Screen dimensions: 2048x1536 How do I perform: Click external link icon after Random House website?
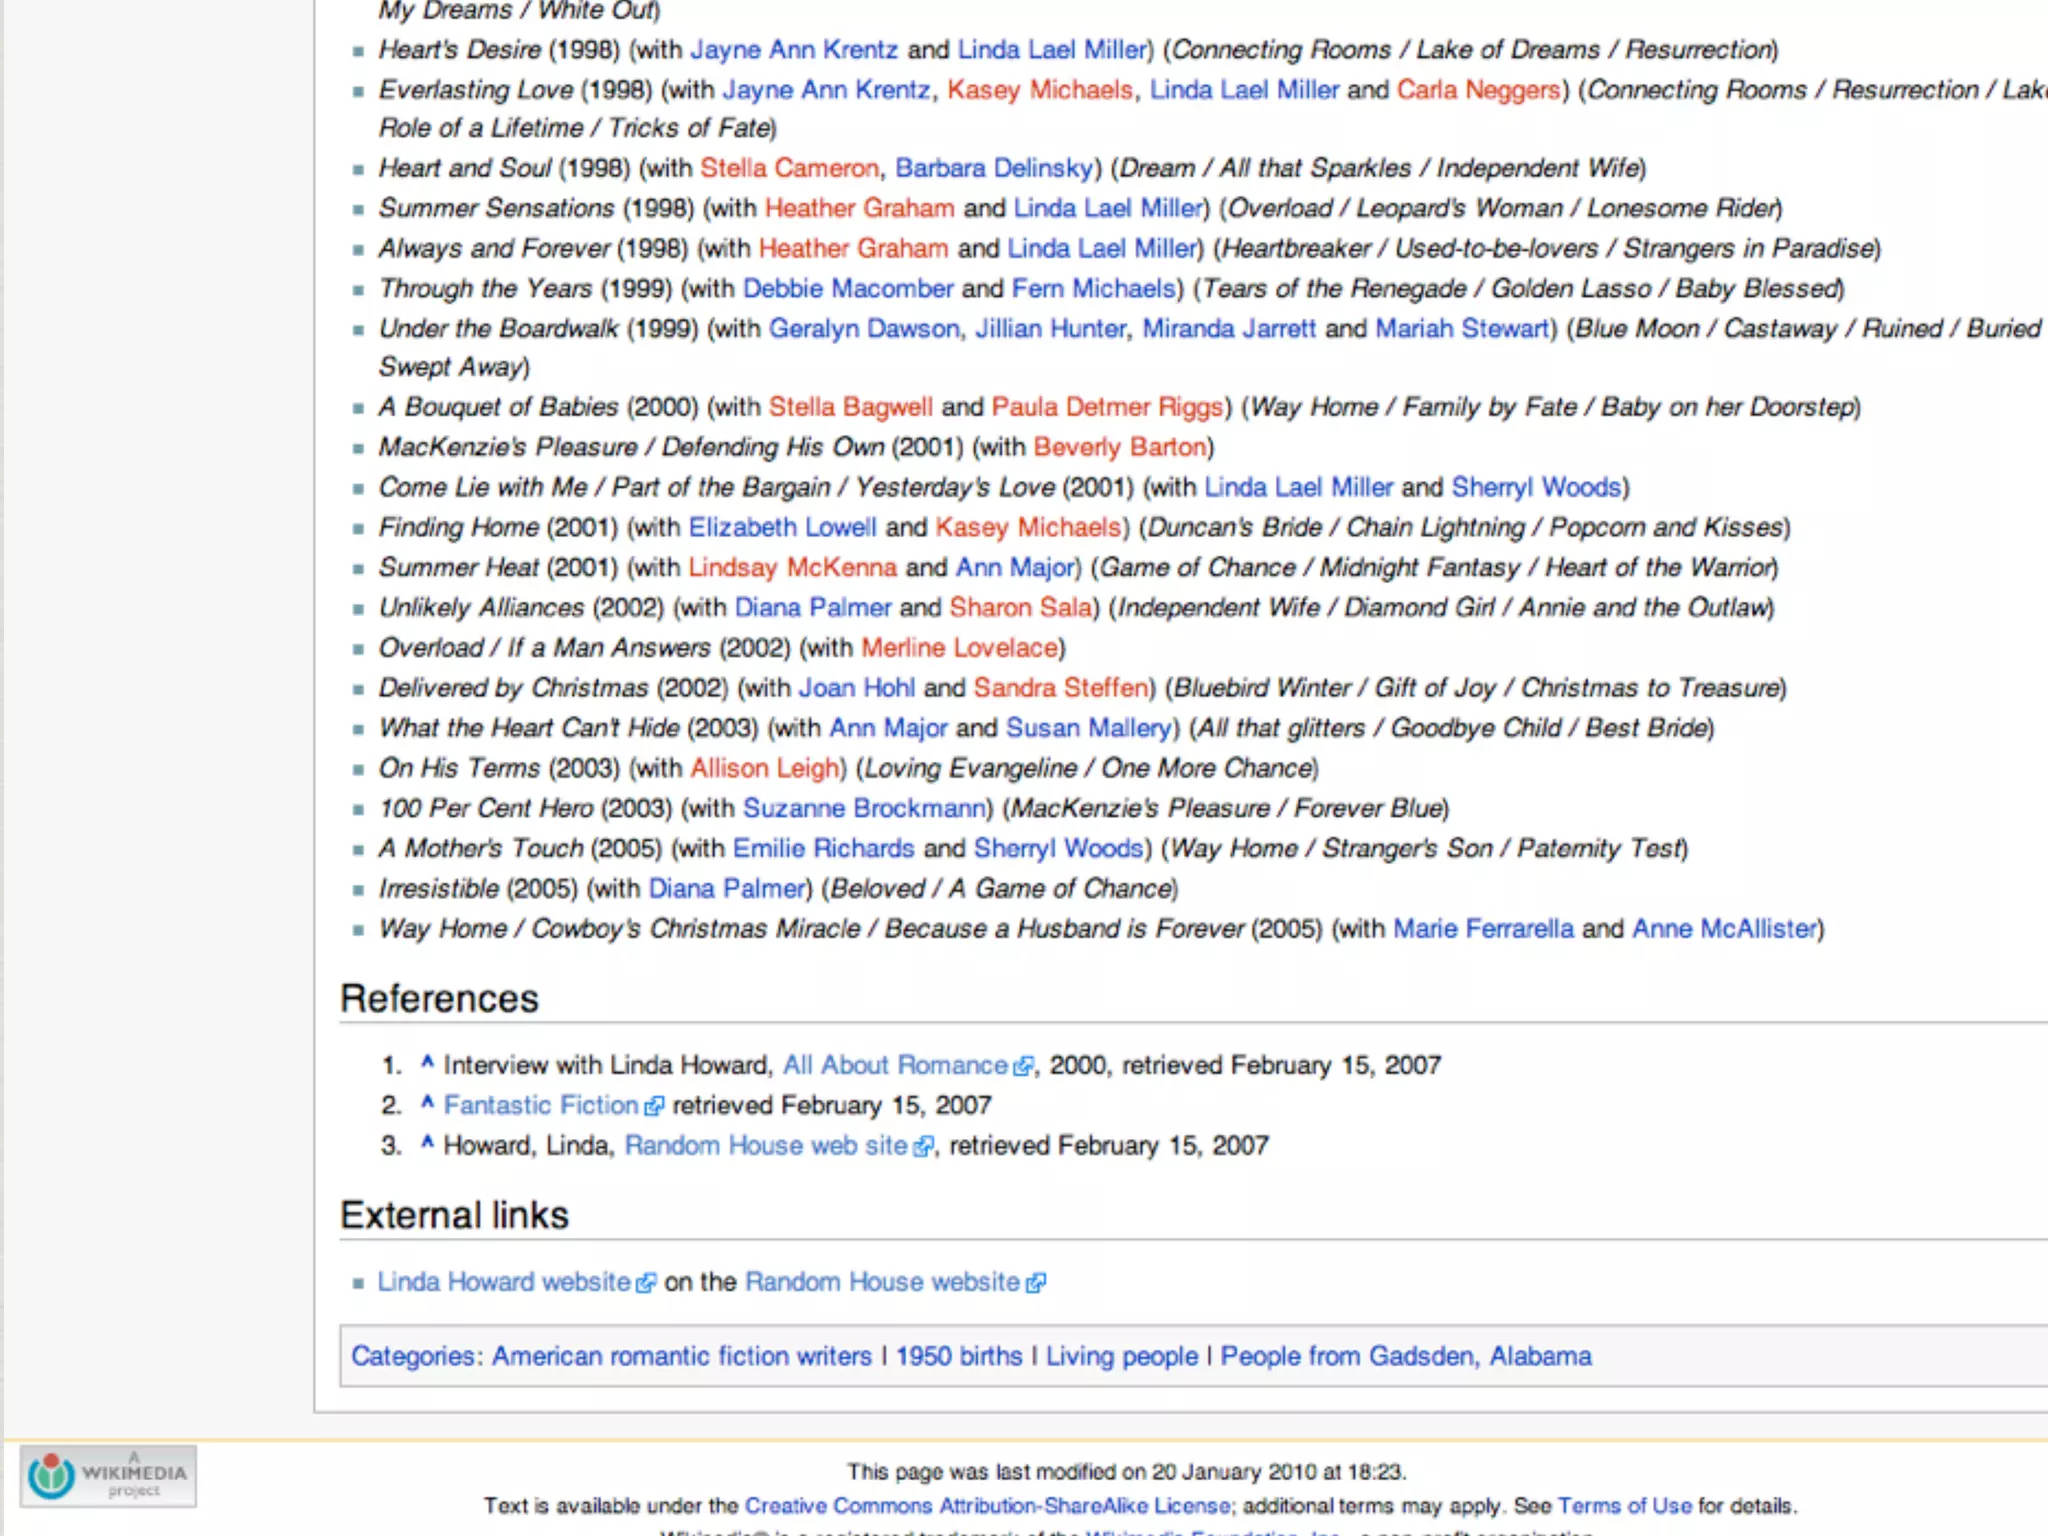(x=1036, y=1283)
